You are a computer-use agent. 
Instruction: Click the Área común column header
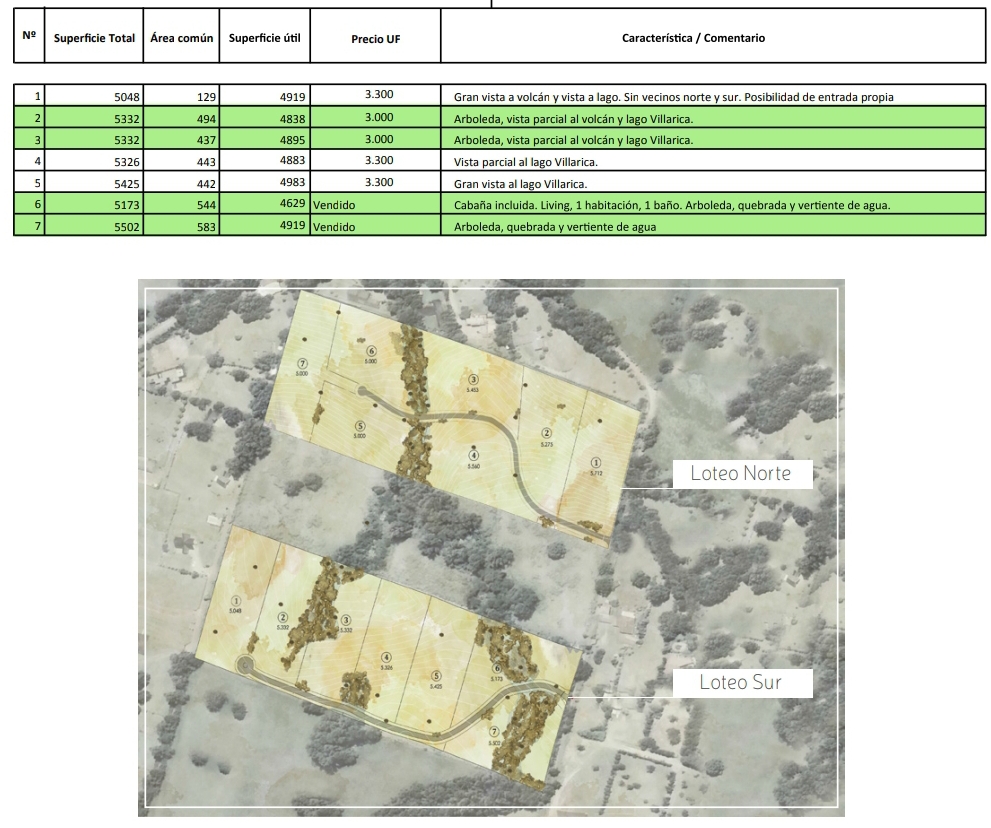(181, 38)
